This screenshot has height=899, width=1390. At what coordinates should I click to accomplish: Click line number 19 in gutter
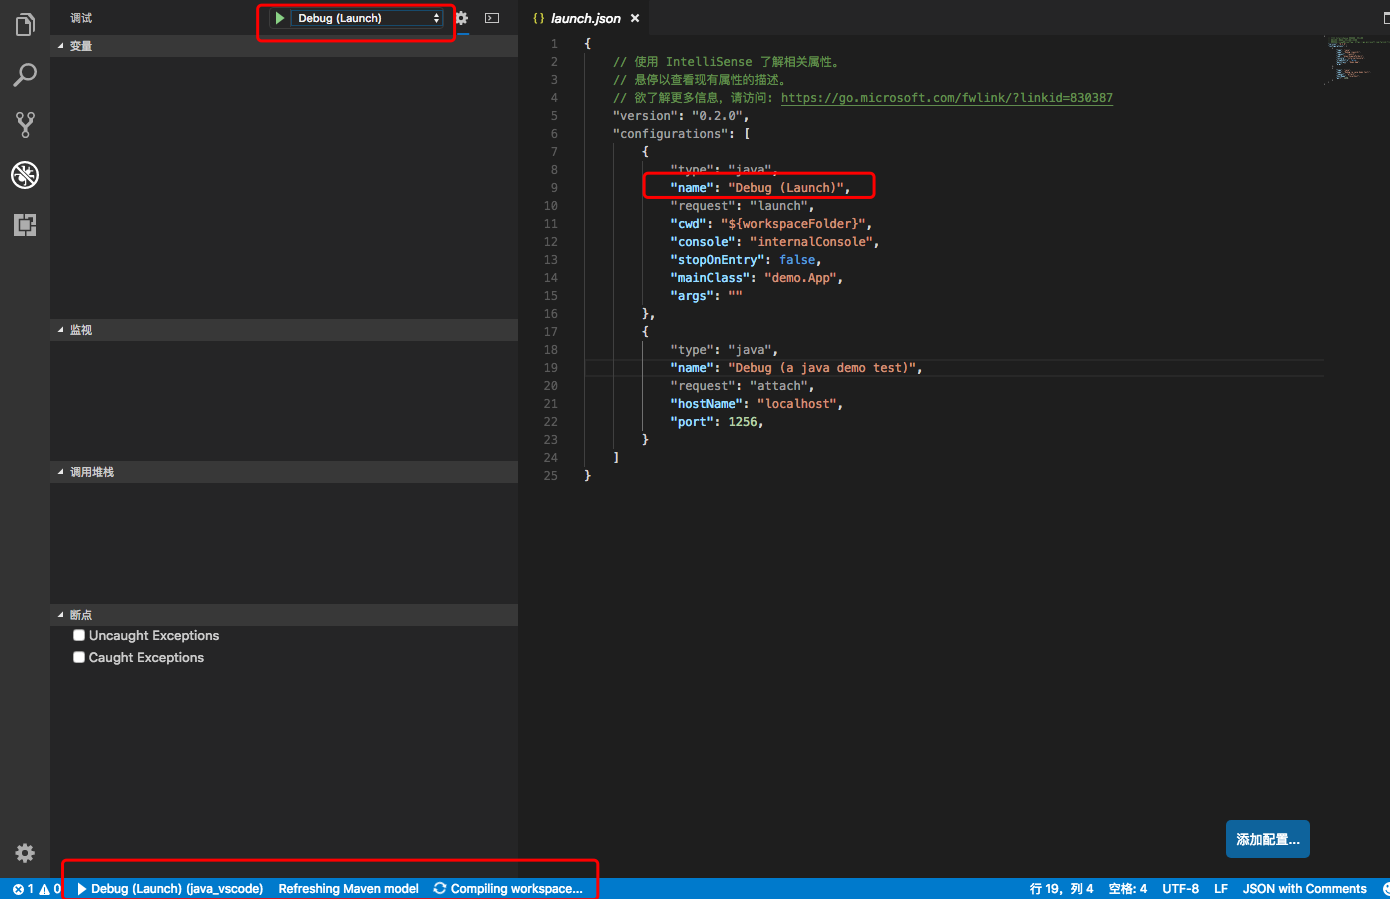(x=550, y=368)
